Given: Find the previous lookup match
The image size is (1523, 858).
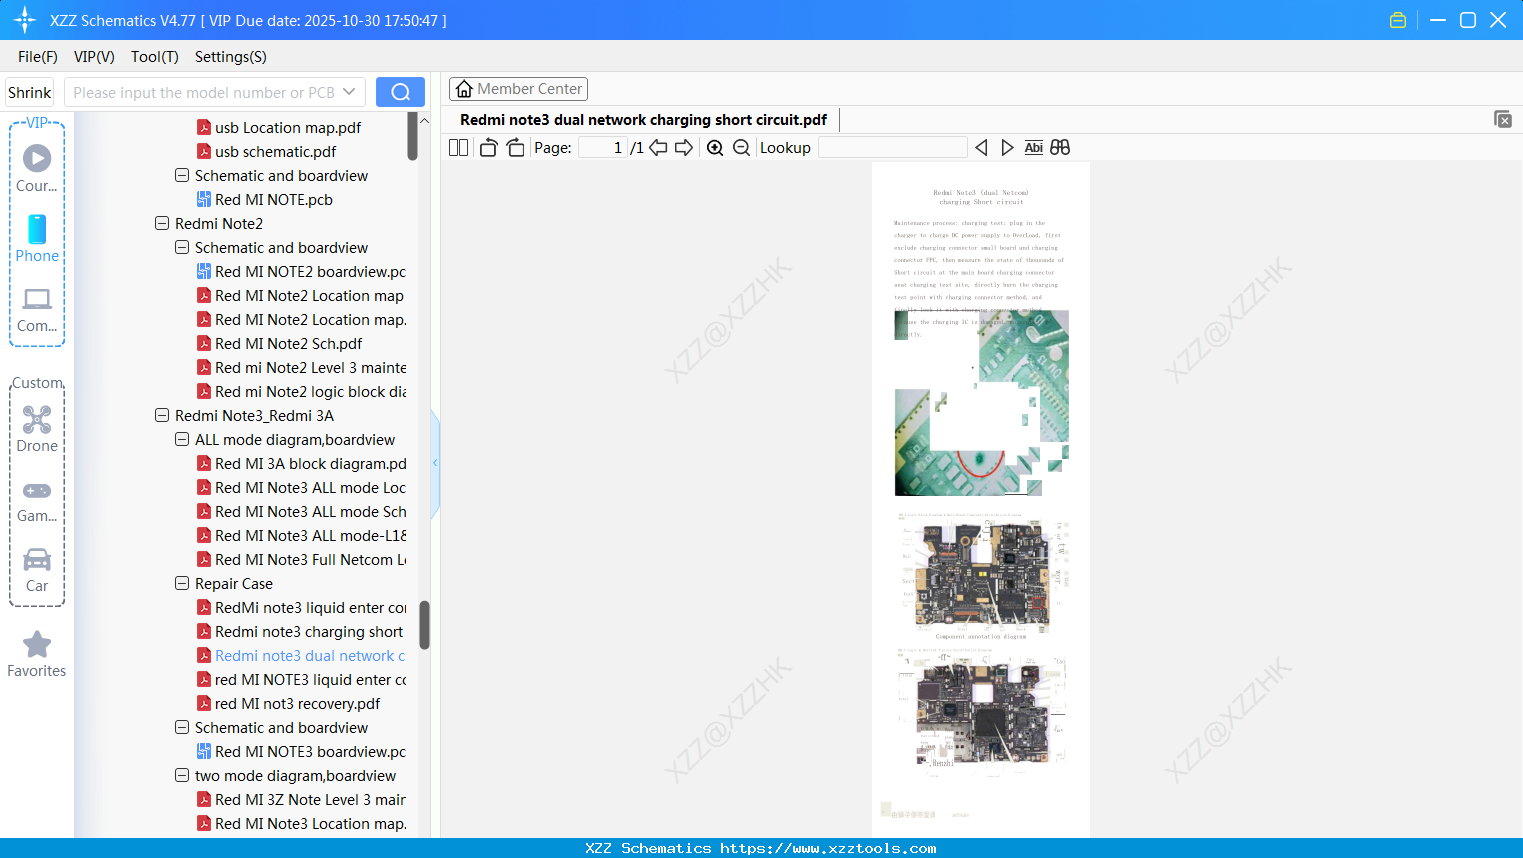Looking at the screenshot, I should point(981,148).
